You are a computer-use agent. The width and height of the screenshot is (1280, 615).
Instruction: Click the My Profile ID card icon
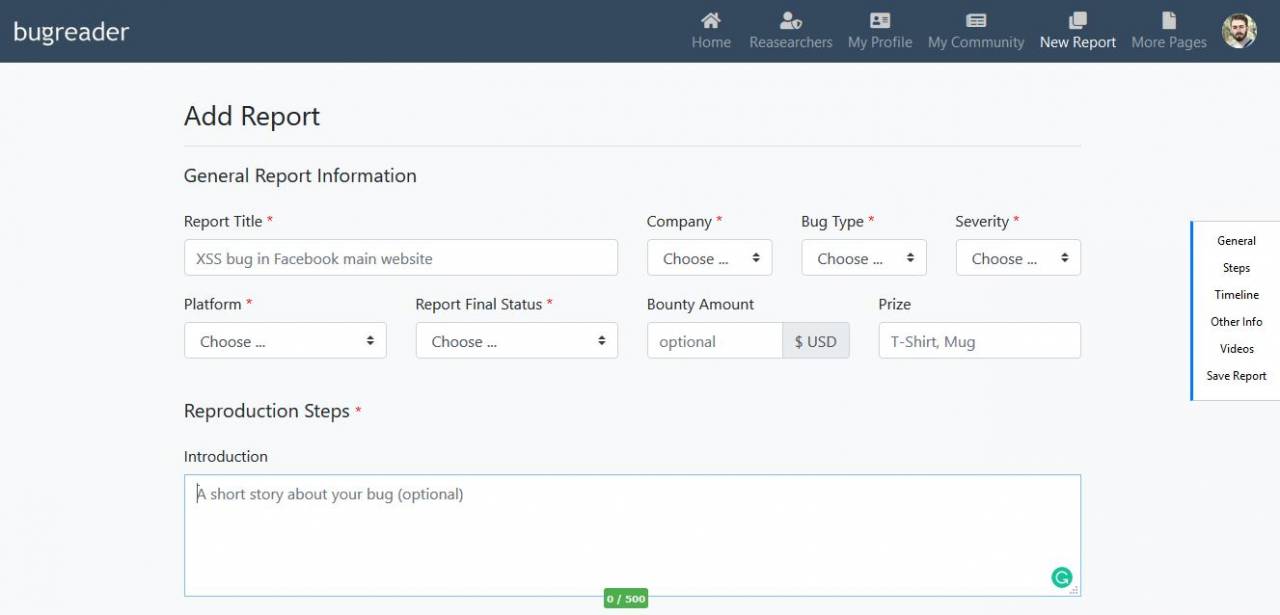tap(879, 20)
